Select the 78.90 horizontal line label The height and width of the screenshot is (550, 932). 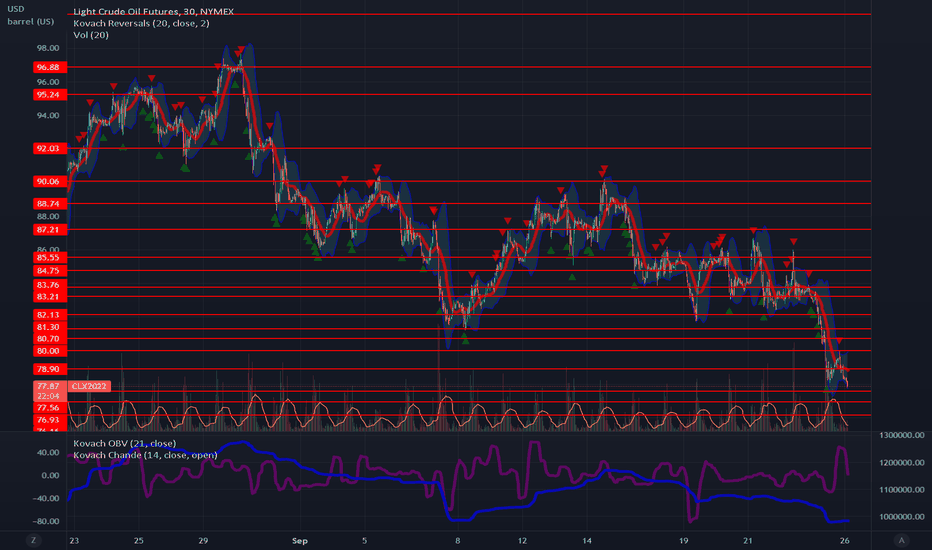(50, 369)
